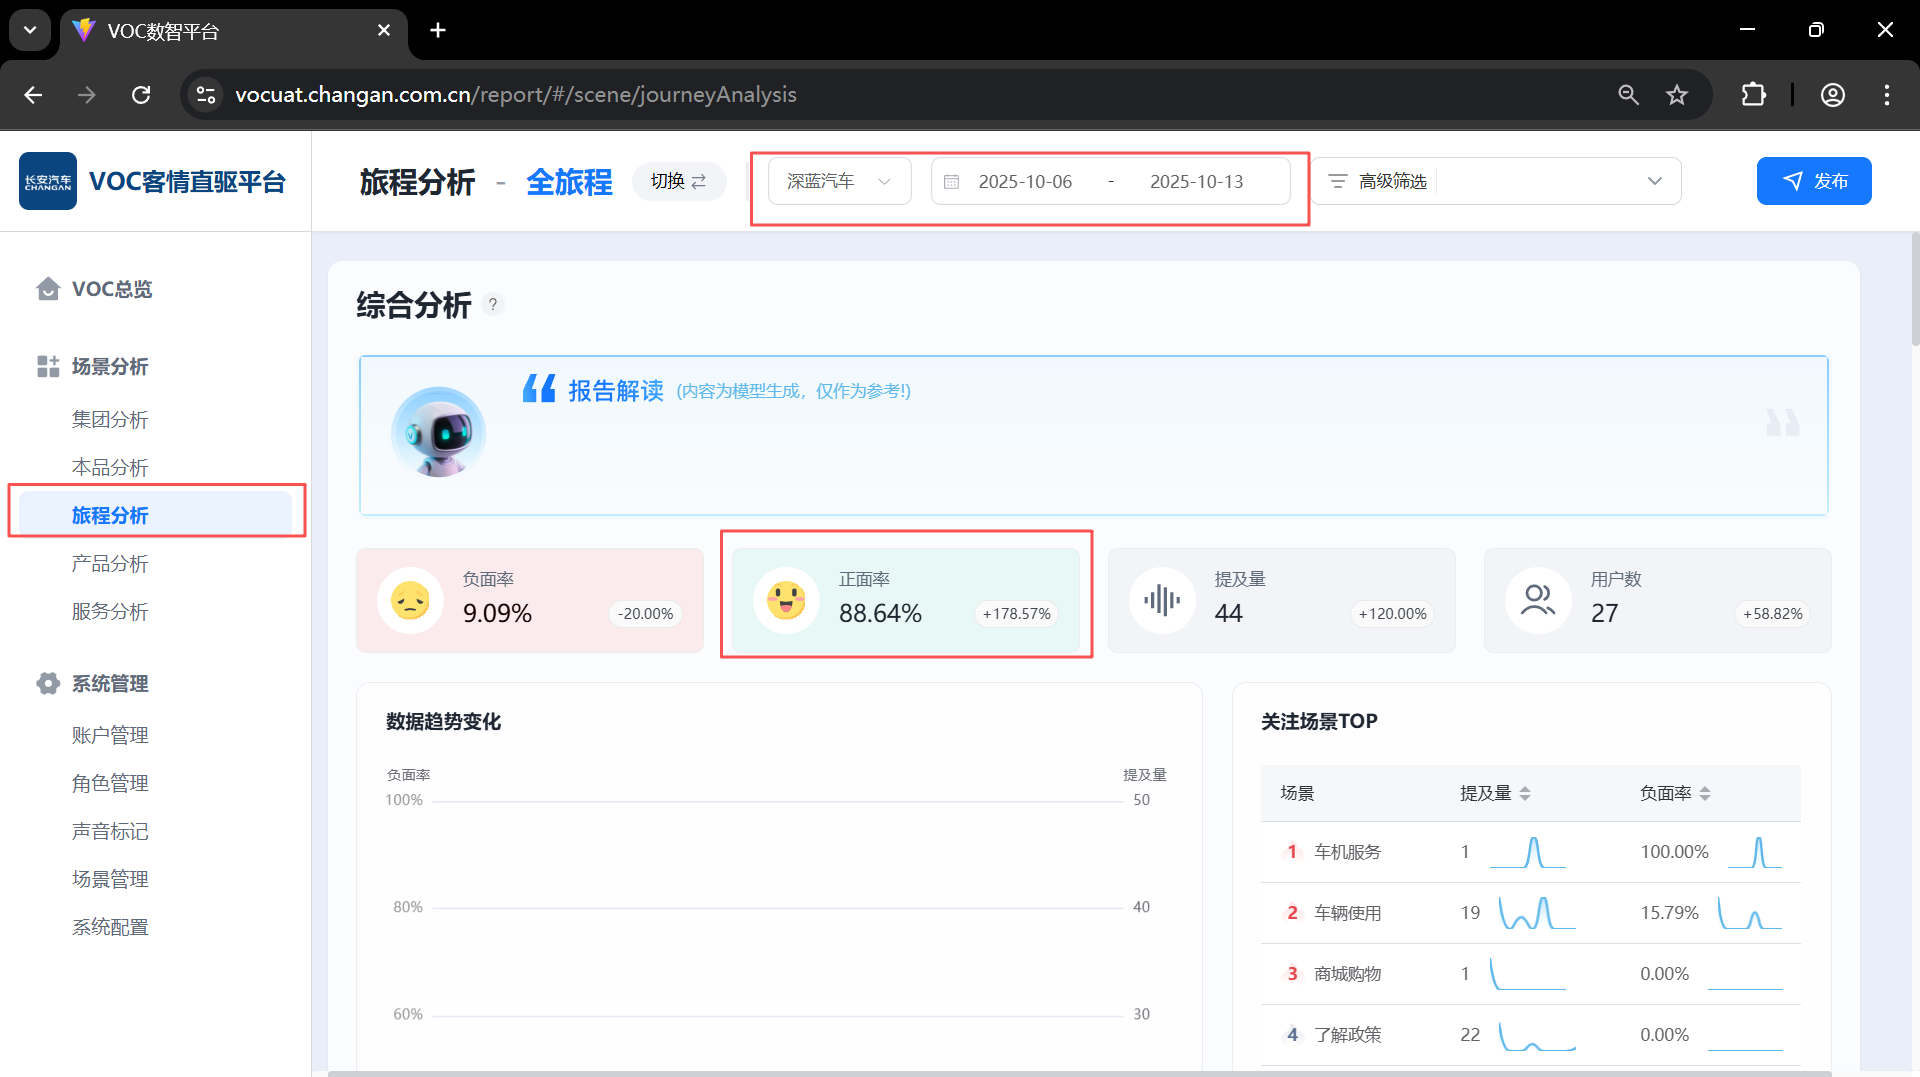Viewport: 1920px width, 1077px height.
Task: Click the blue 发布 publish button
Action: point(1814,181)
